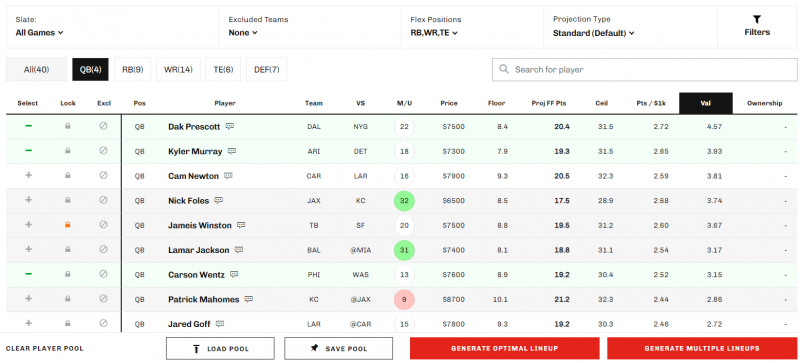Image resolution: width=800 pixels, height=363 pixels.
Task: Toggle the lock for Carson Wentz
Action: 68,274
